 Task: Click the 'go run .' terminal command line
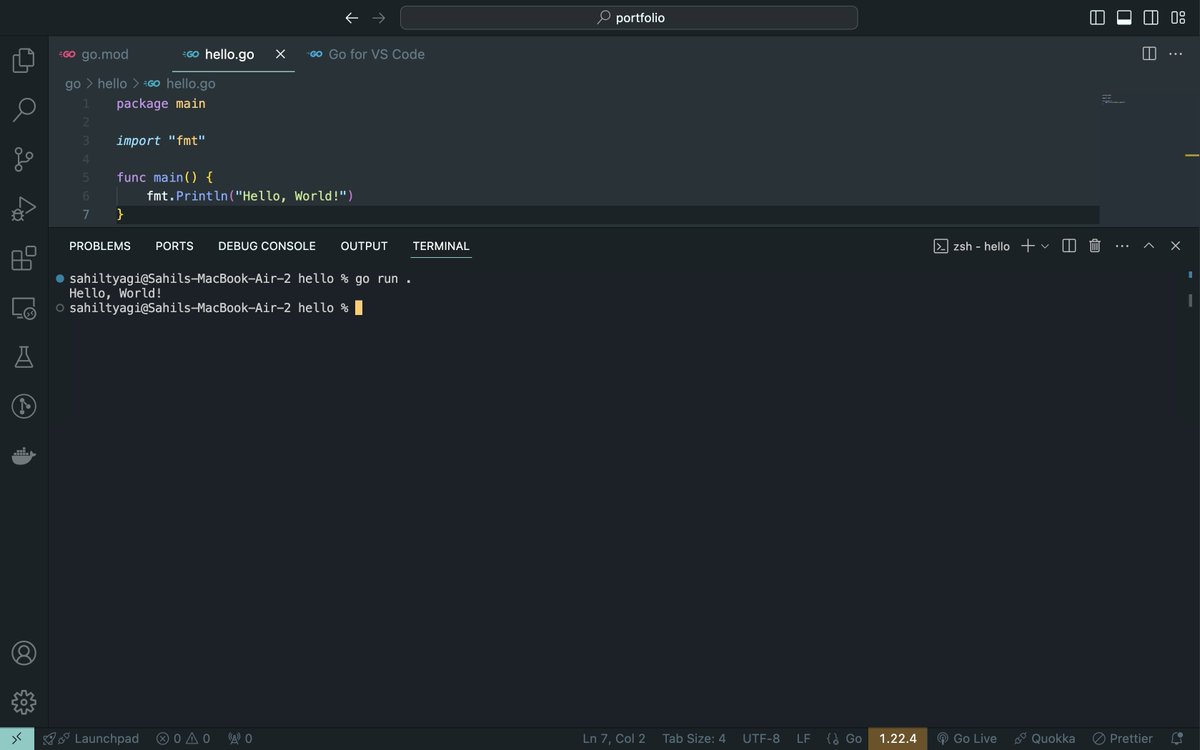point(240,279)
